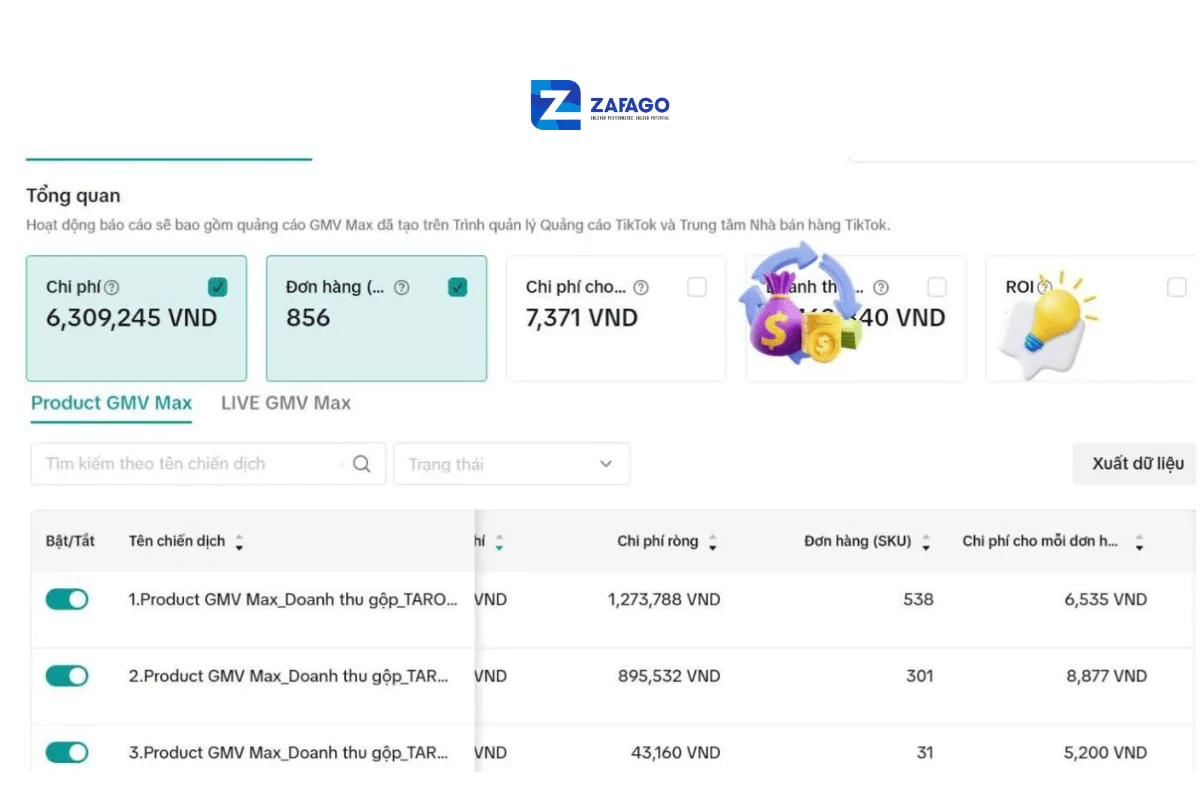The height and width of the screenshot is (800, 1200).
Task: Click the Xuất dữ liệu button
Action: (x=1137, y=464)
